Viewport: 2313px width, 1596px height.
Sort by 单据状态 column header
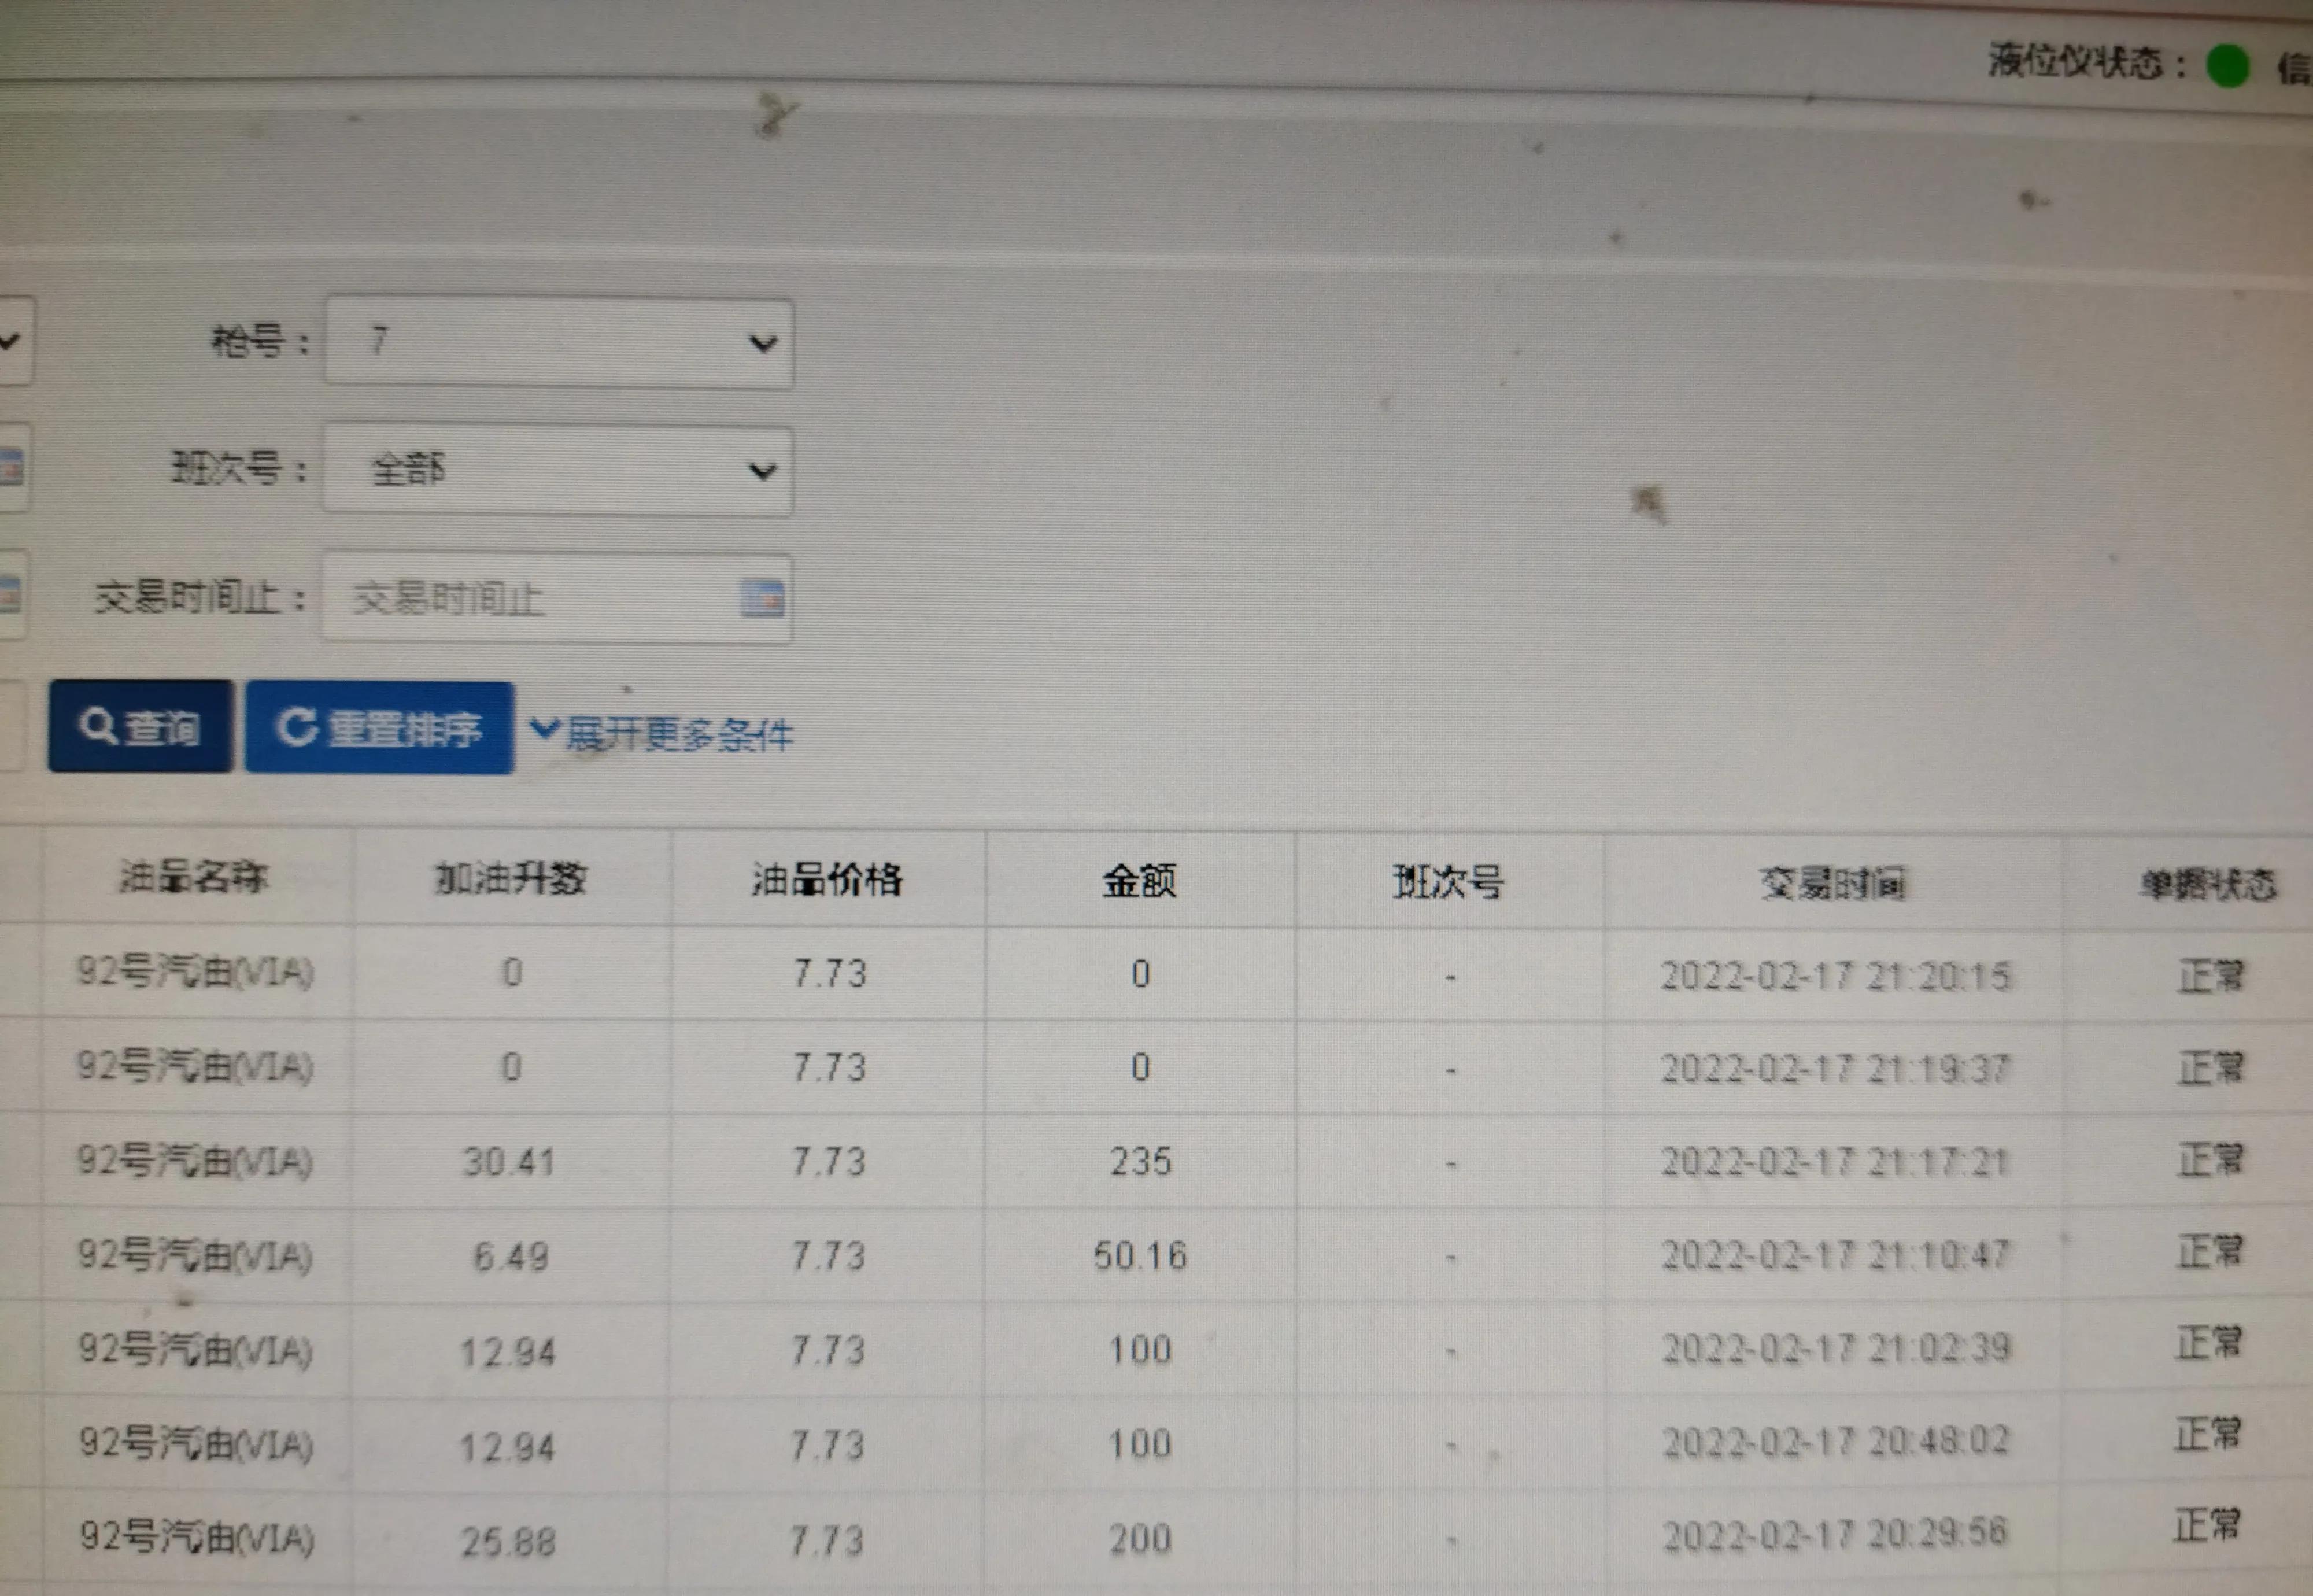click(2209, 884)
